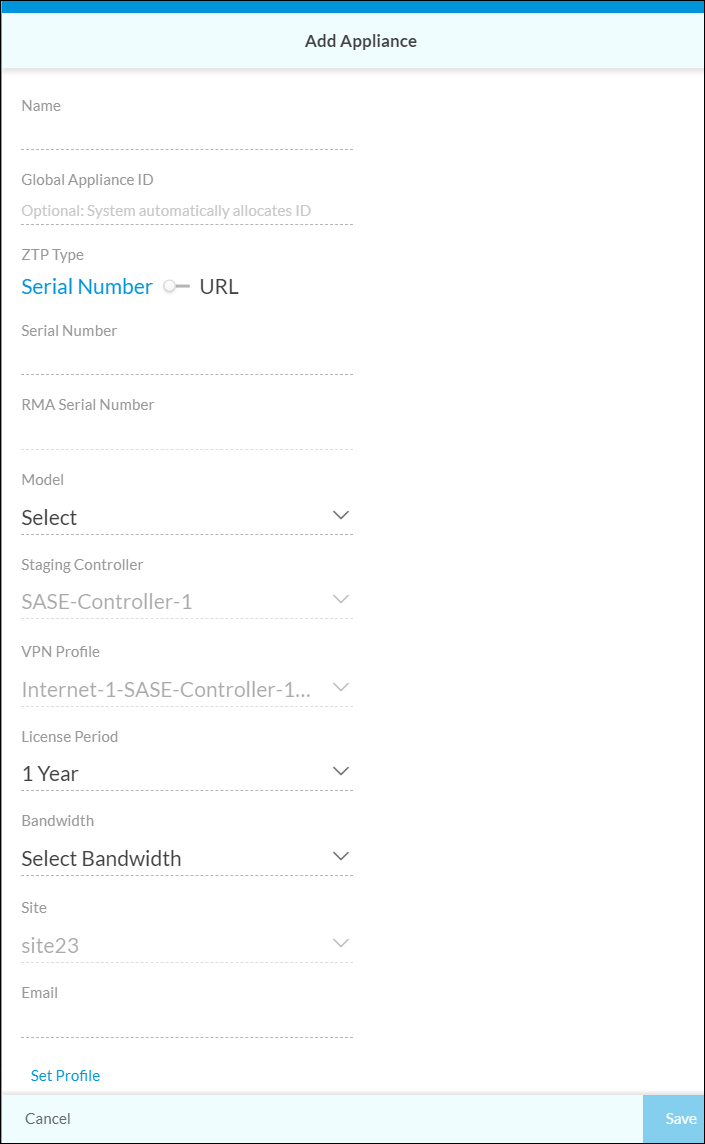Switch ZTP Type back to Serial Number

tap(87, 286)
